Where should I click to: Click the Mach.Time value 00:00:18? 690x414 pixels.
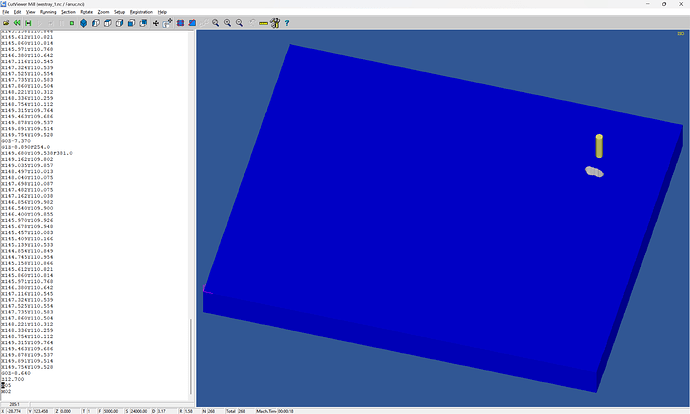[286, 411]
